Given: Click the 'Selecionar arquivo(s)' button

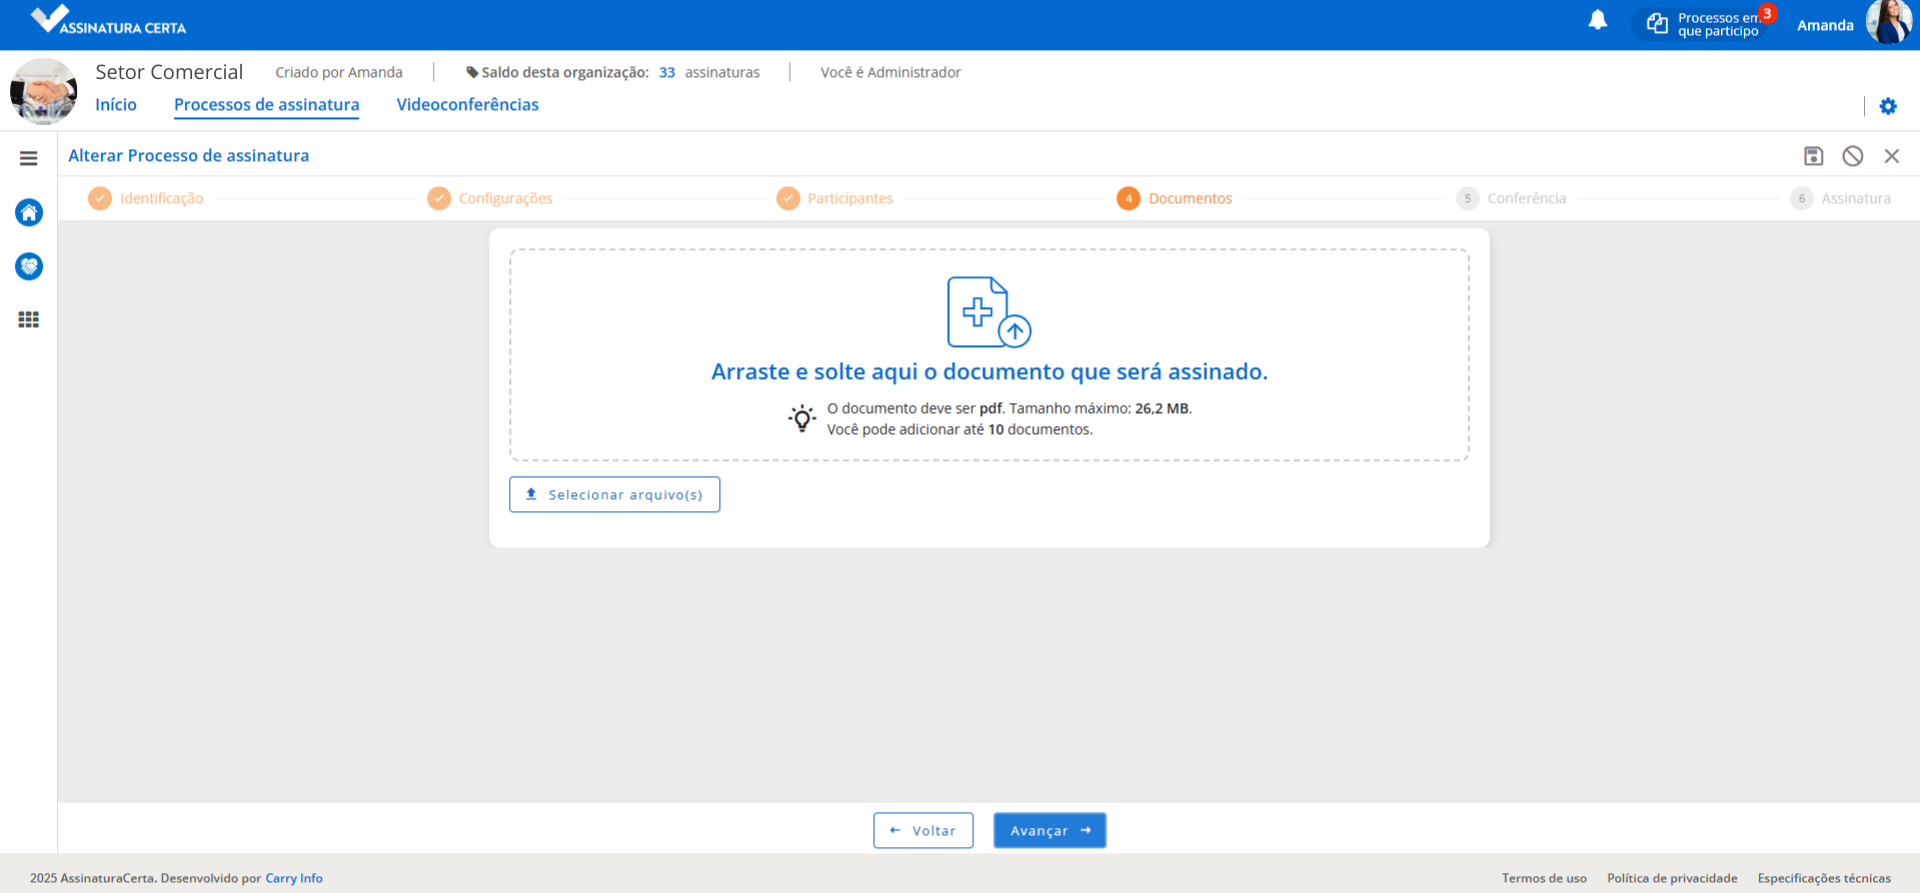Looking at the screenshot, I should (x=614, y=495).
